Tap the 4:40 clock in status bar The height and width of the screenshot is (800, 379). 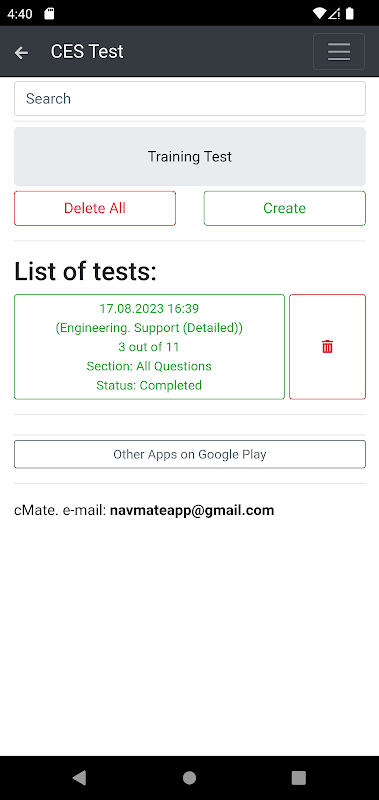tap(20, 14)
